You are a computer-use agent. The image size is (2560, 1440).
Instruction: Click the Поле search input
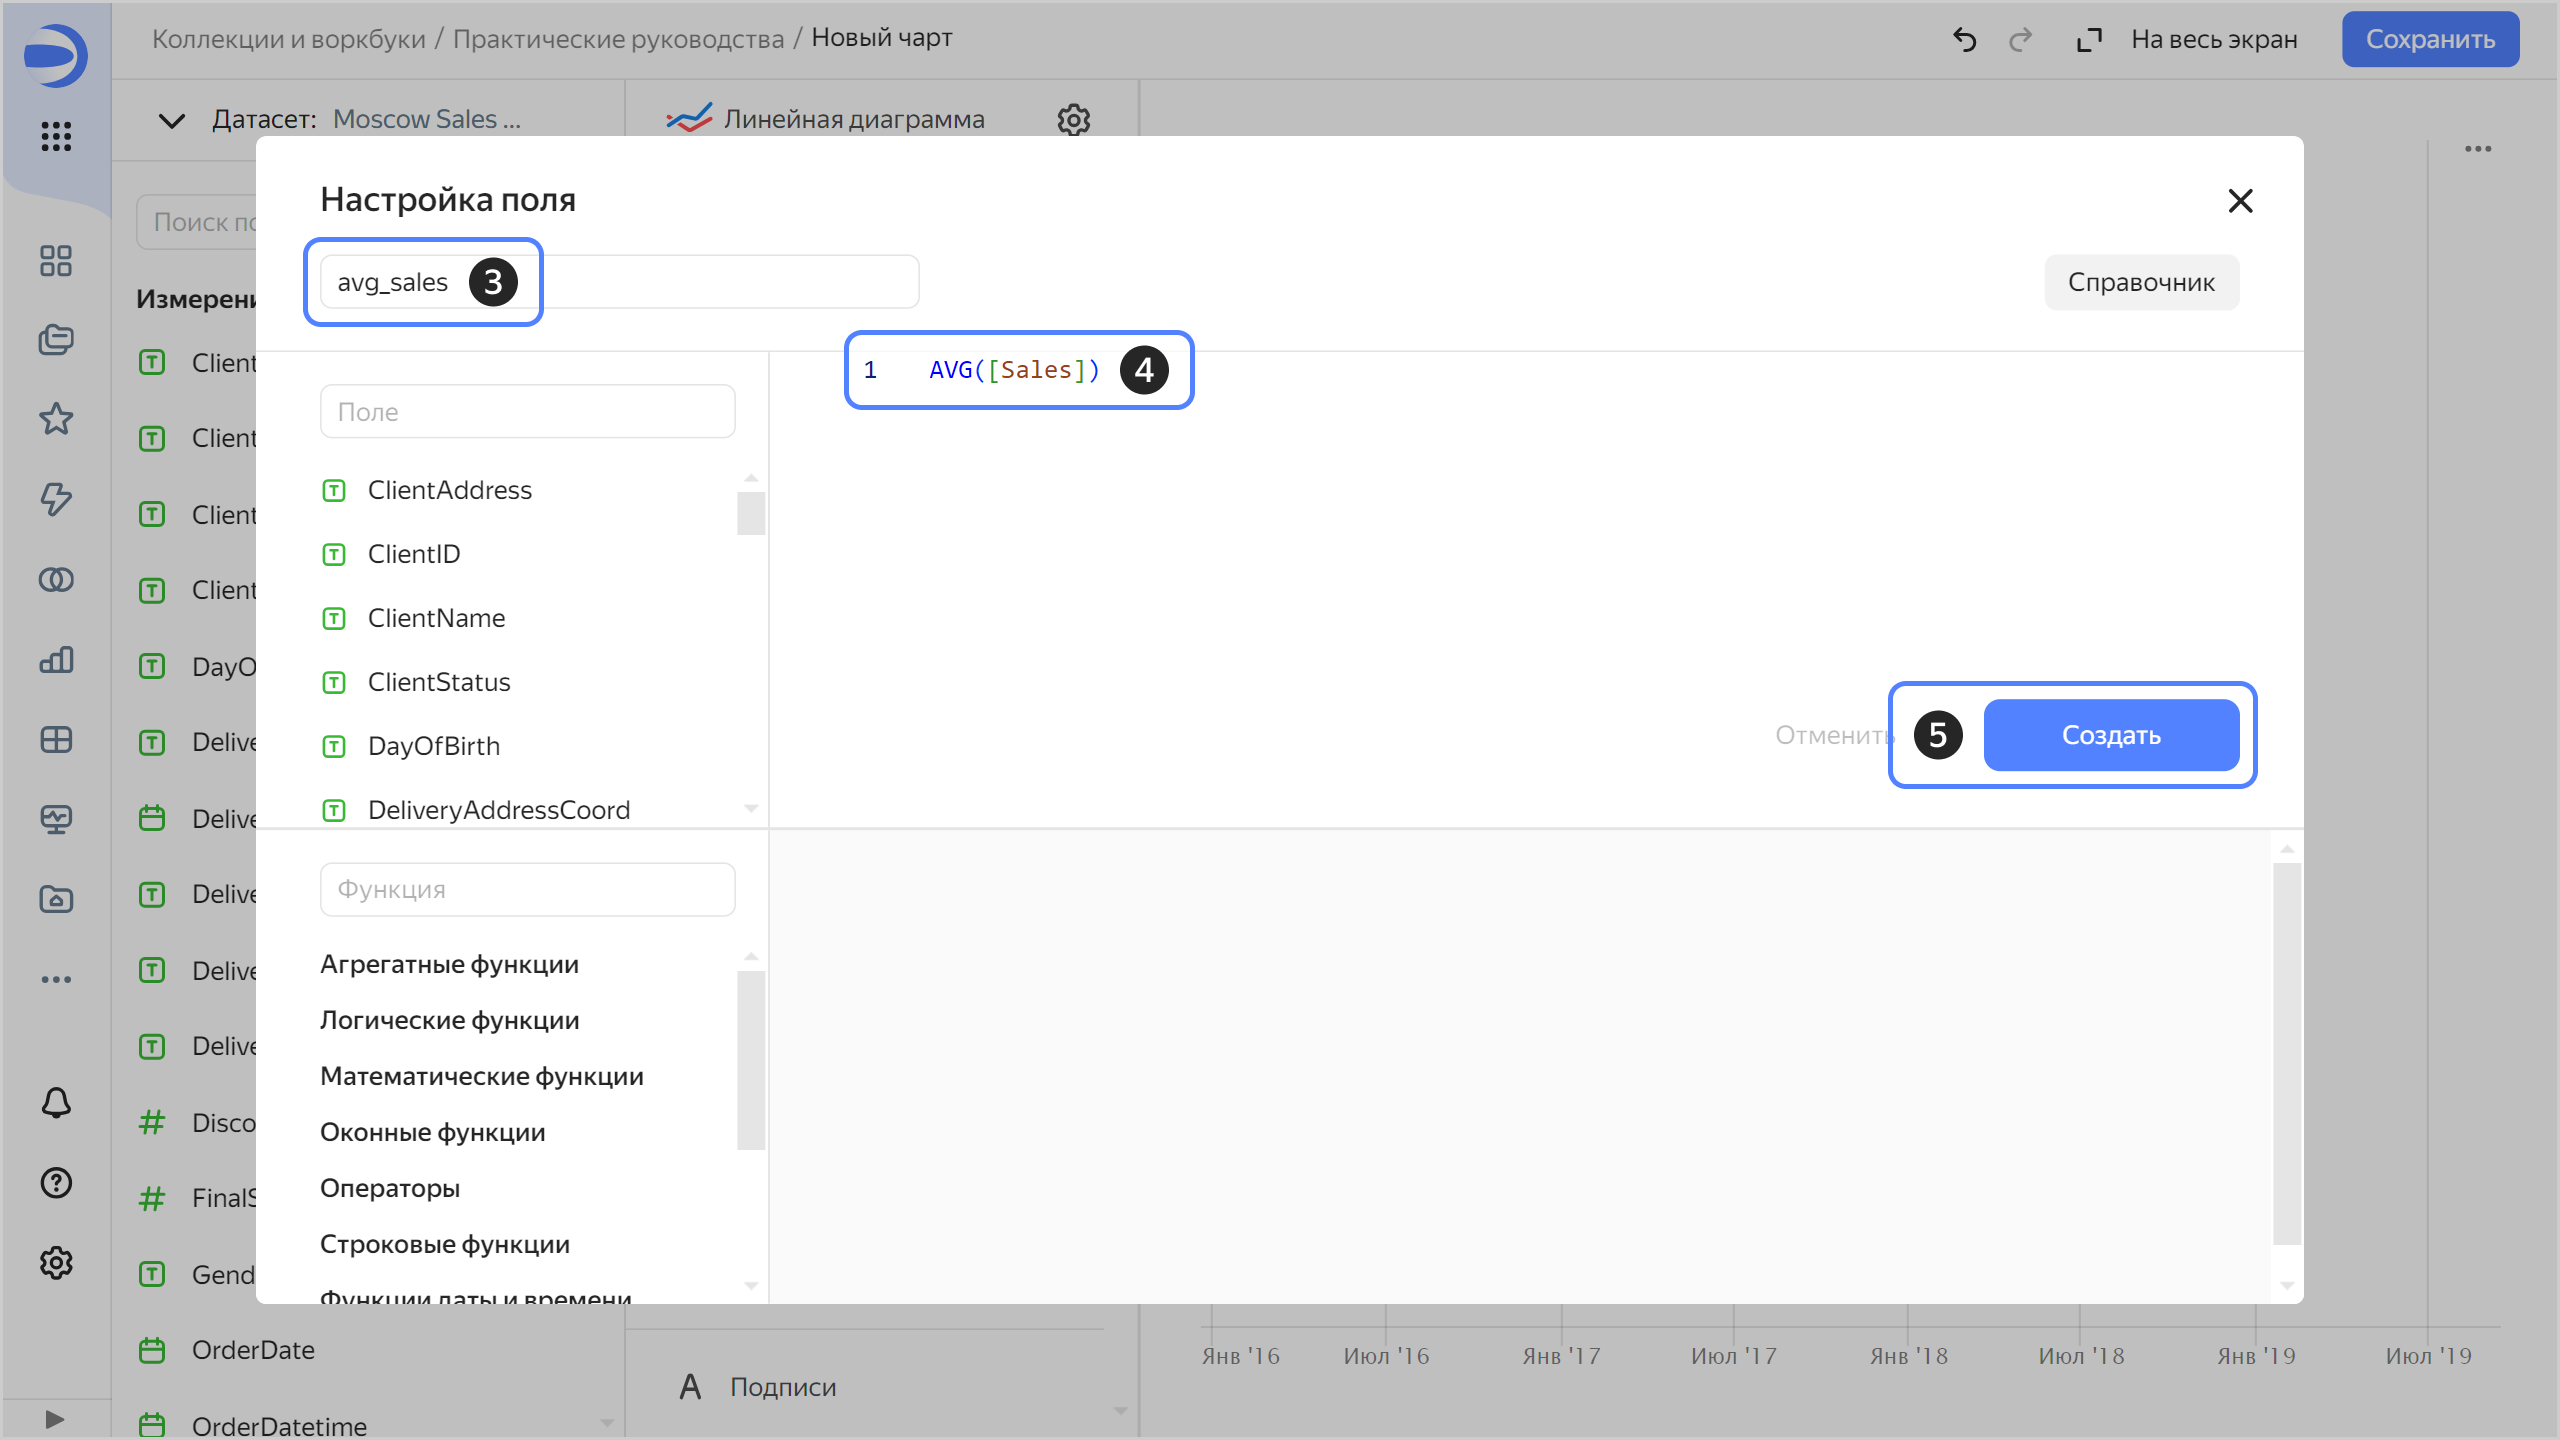tap(527, 412)
